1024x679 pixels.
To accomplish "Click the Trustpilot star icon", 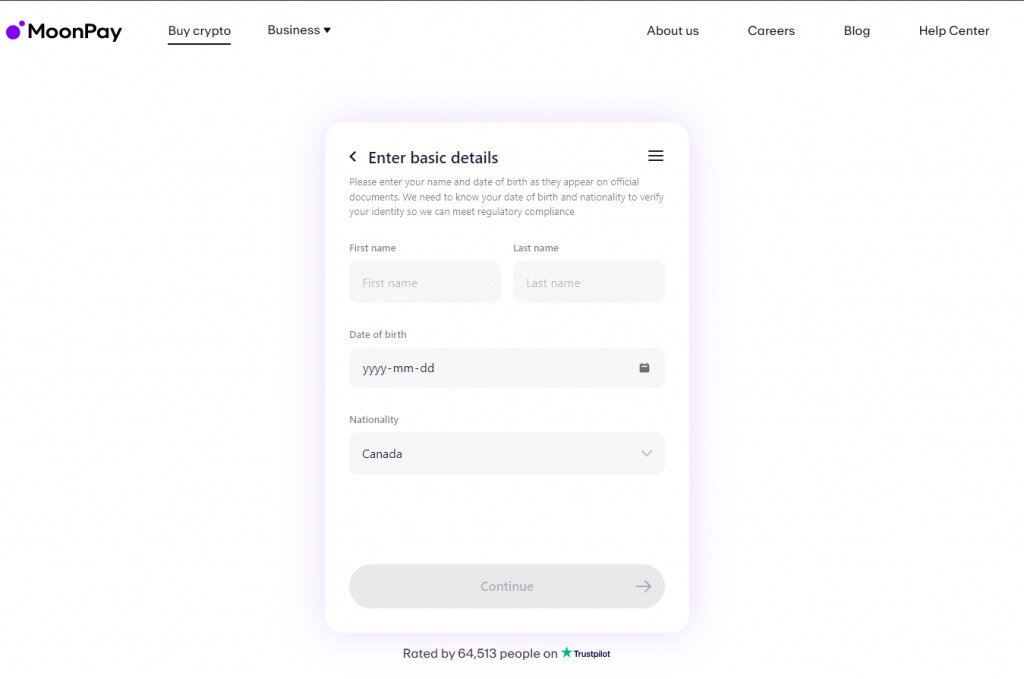I will [567, 653].
